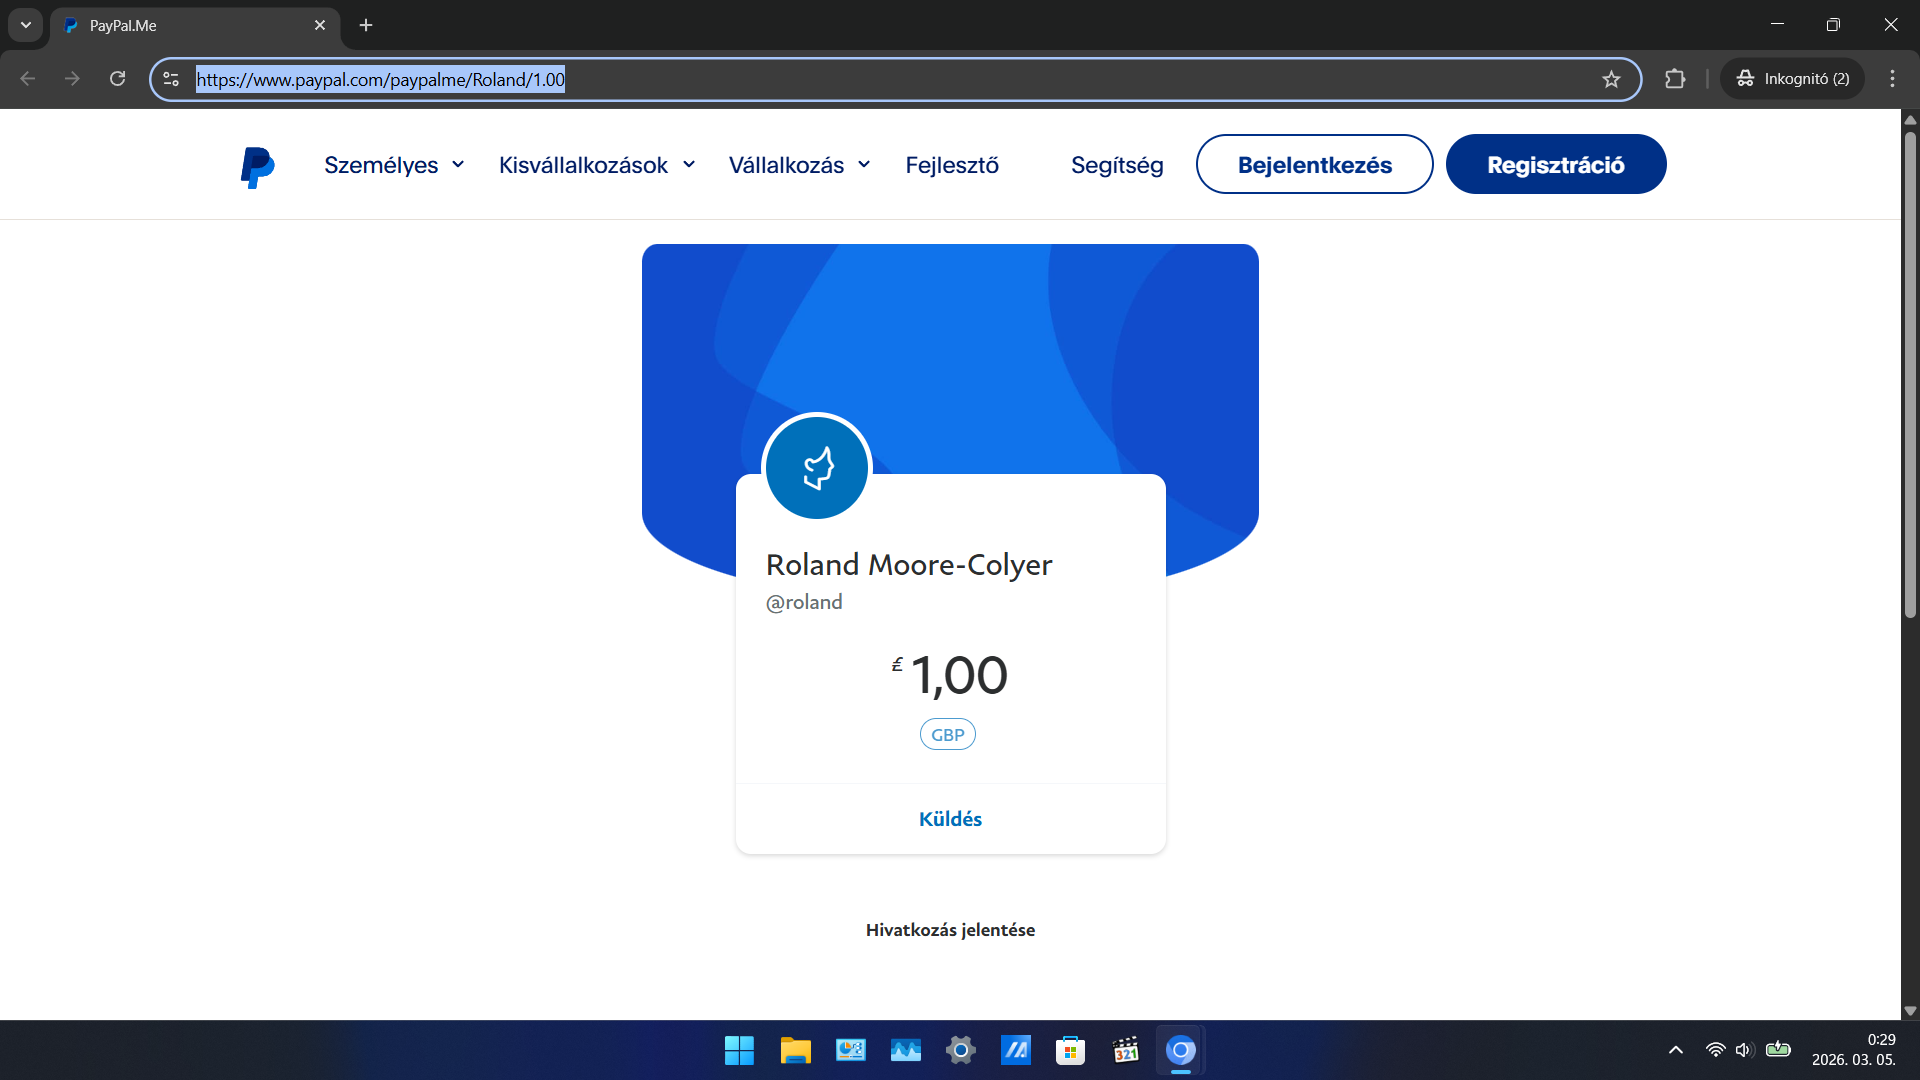Open the browser extensions puzzle icon
Image resolution: width=1920 pixels, height=1080 pixels.
(1675, 79)
